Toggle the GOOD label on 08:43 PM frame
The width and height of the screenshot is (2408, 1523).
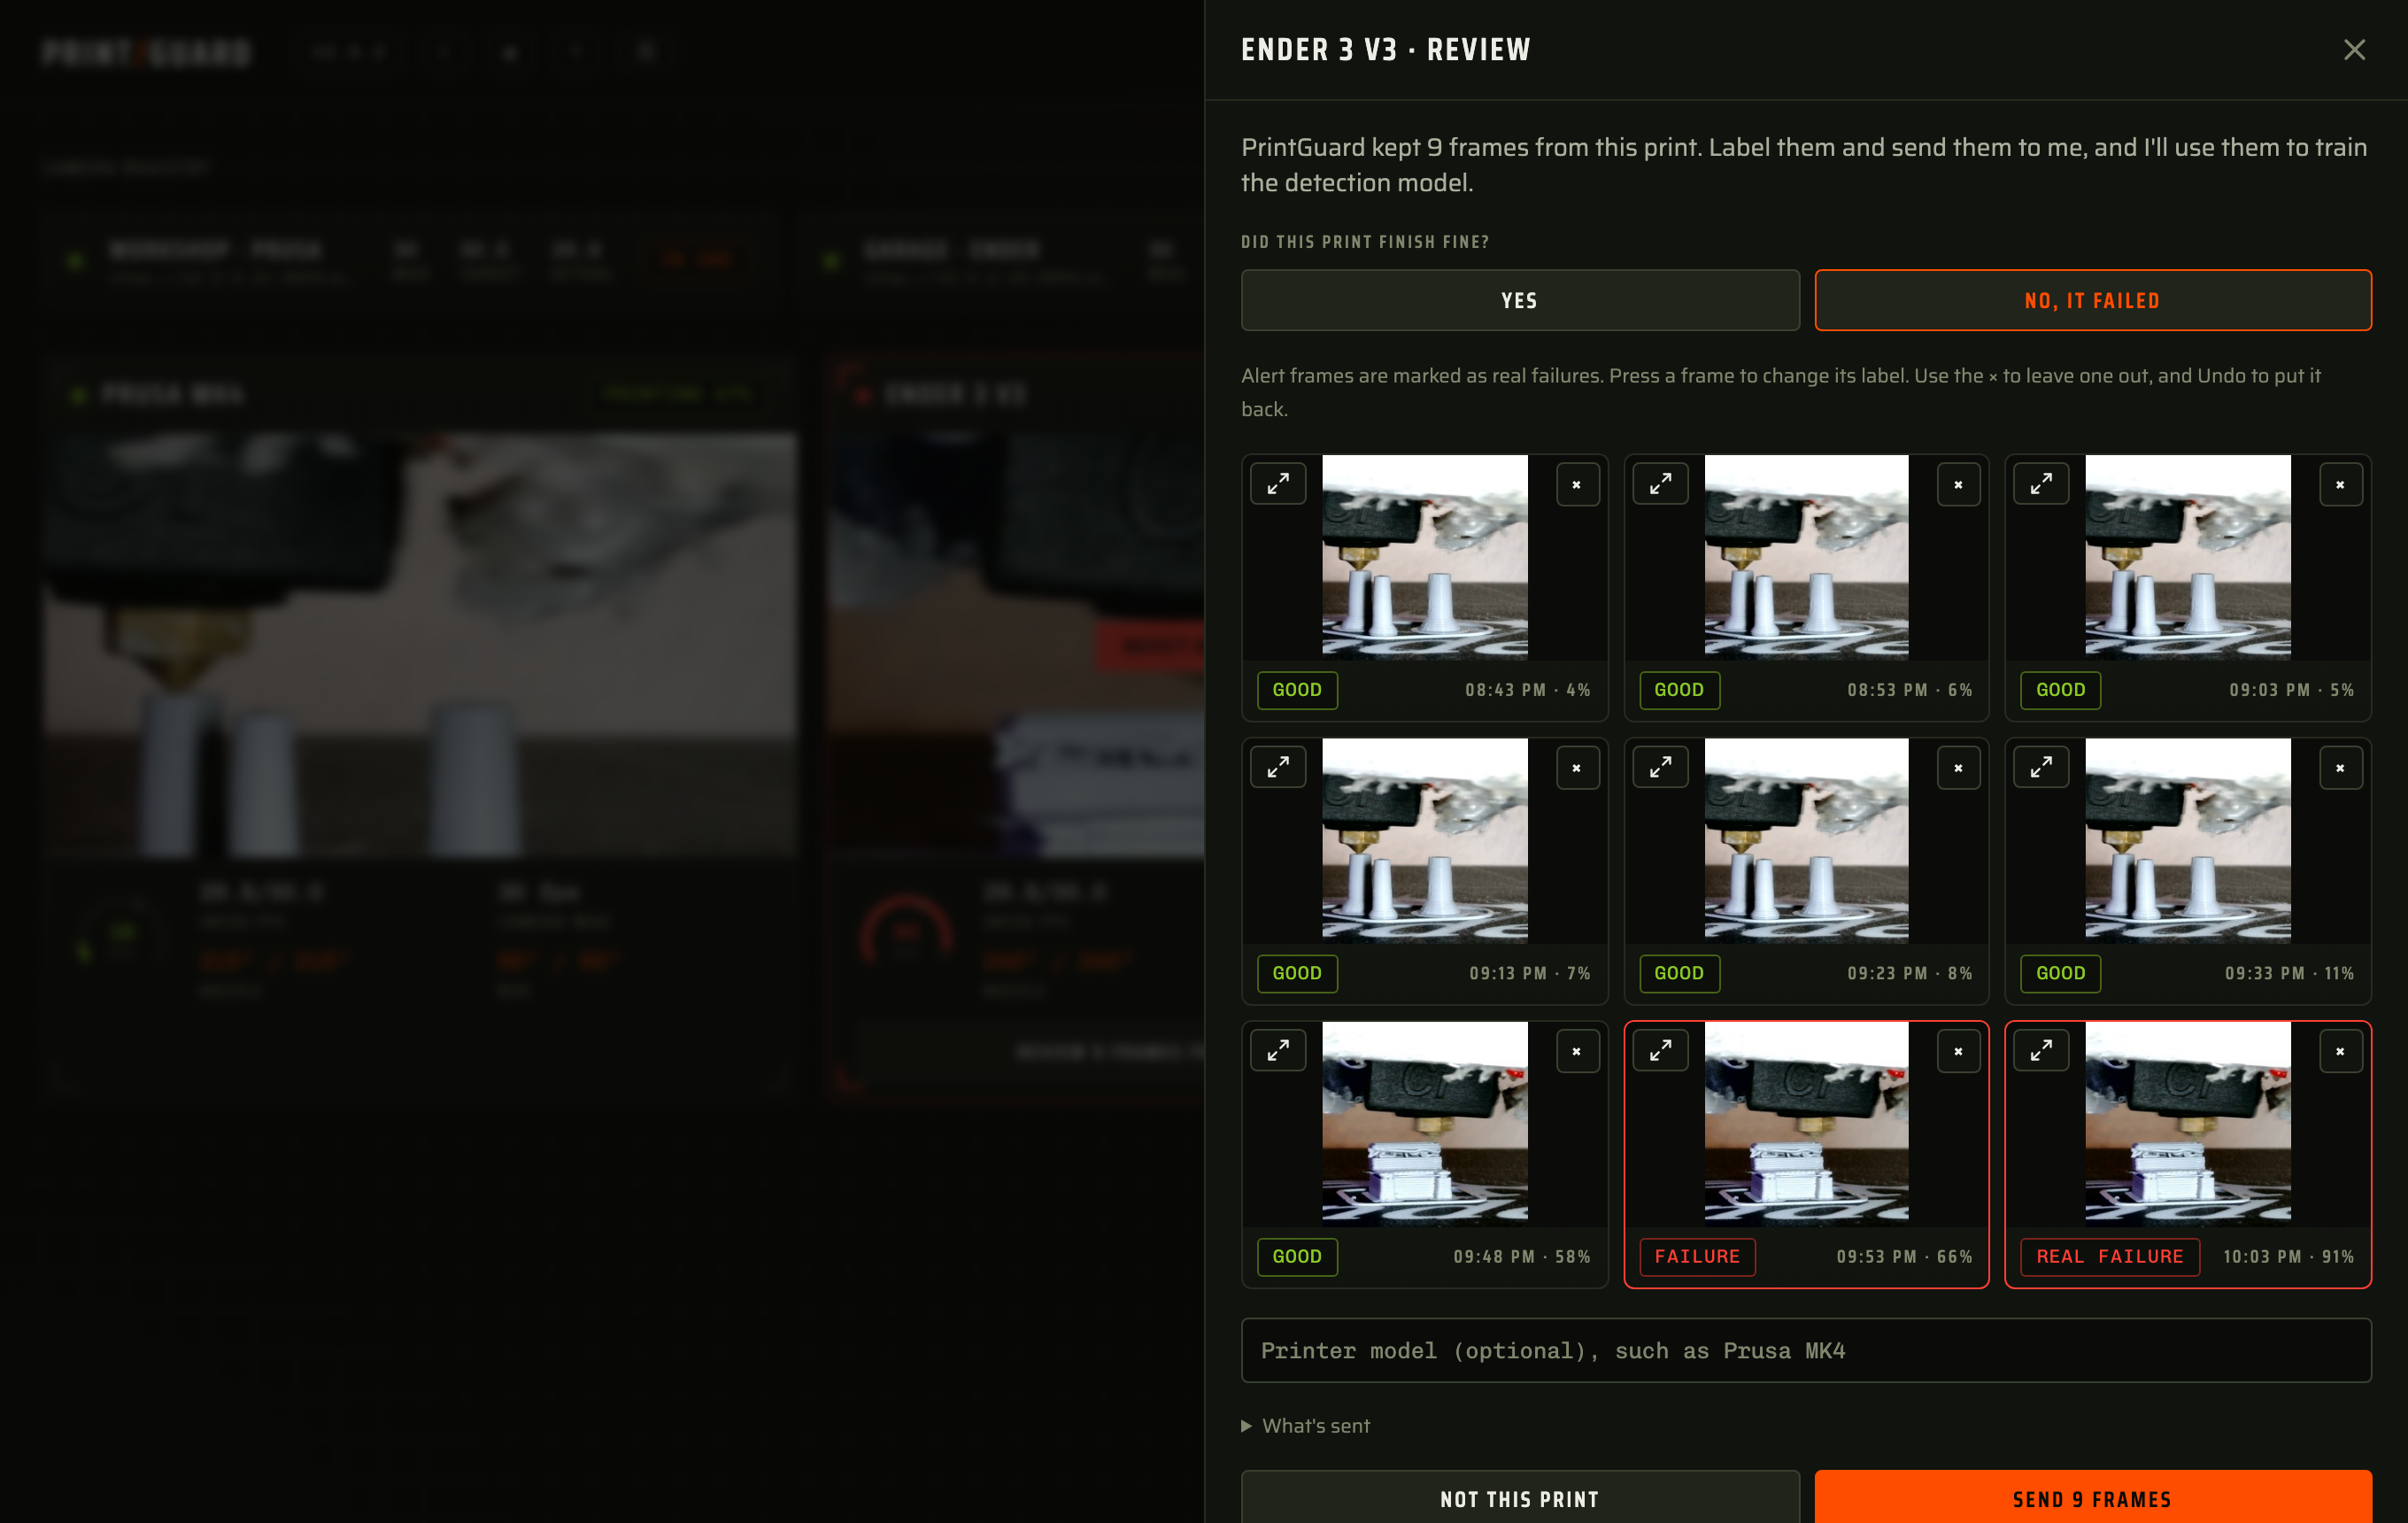coord(1297,690)
